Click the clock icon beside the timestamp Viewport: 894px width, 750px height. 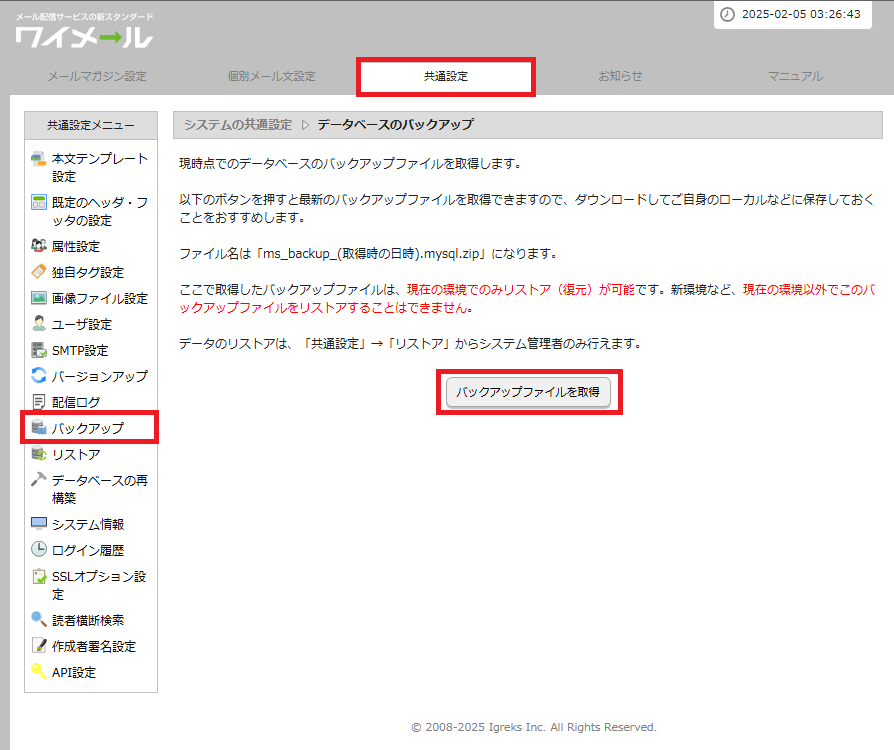point(728,14)
